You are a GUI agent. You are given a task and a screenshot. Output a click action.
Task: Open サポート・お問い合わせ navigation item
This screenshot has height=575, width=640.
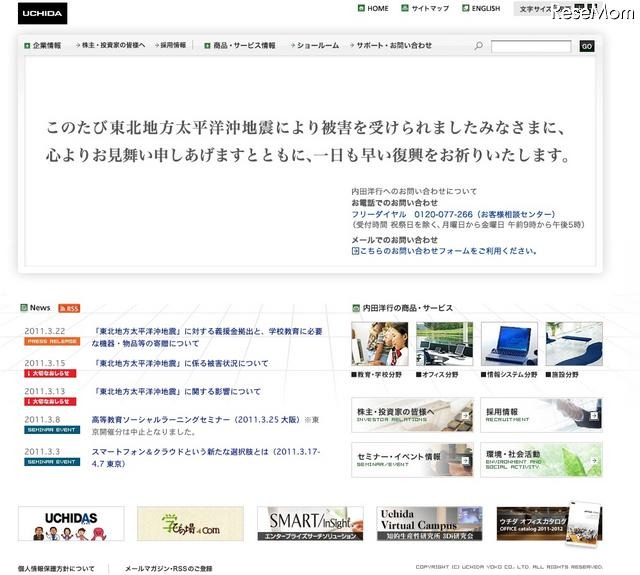coord(391,45)
